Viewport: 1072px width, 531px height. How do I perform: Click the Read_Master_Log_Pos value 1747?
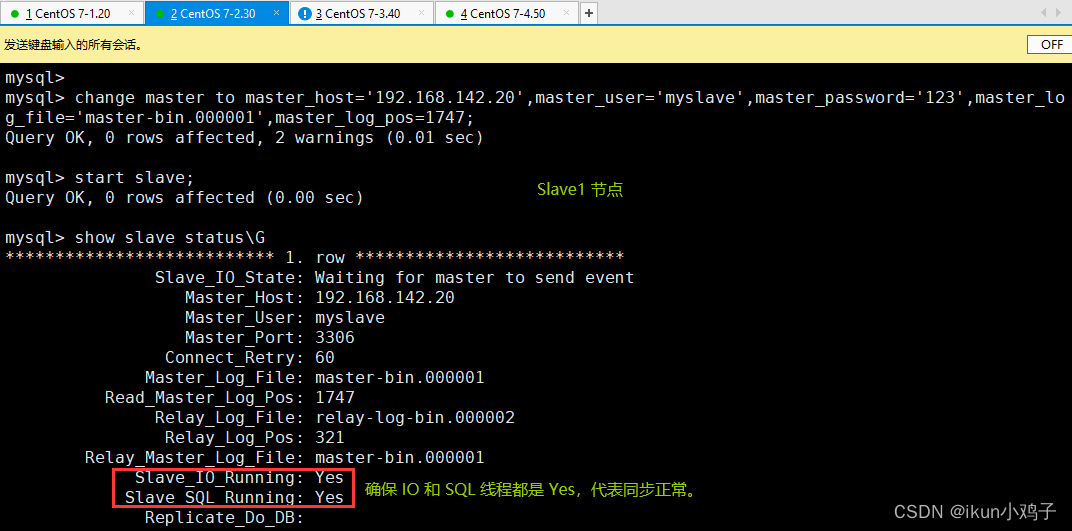(335, 397)
